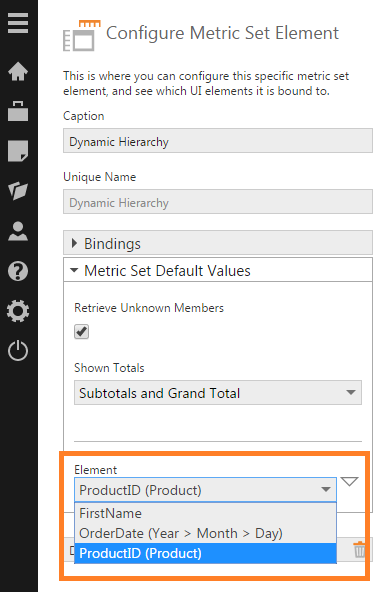Open the Shown Totals dropdown
This screenshot has width=373, height=592.
[x=218, y=393]
